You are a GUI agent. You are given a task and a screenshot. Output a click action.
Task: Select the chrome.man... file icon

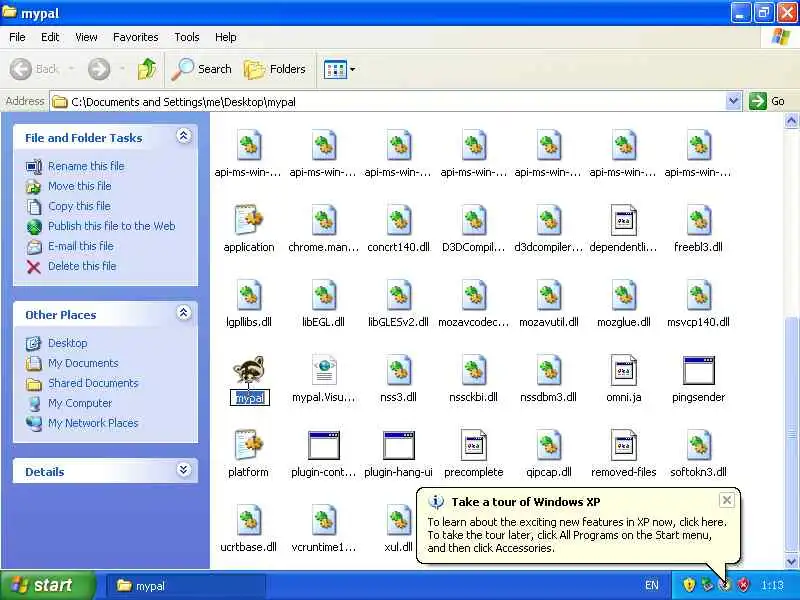click(x=323, y=220)
